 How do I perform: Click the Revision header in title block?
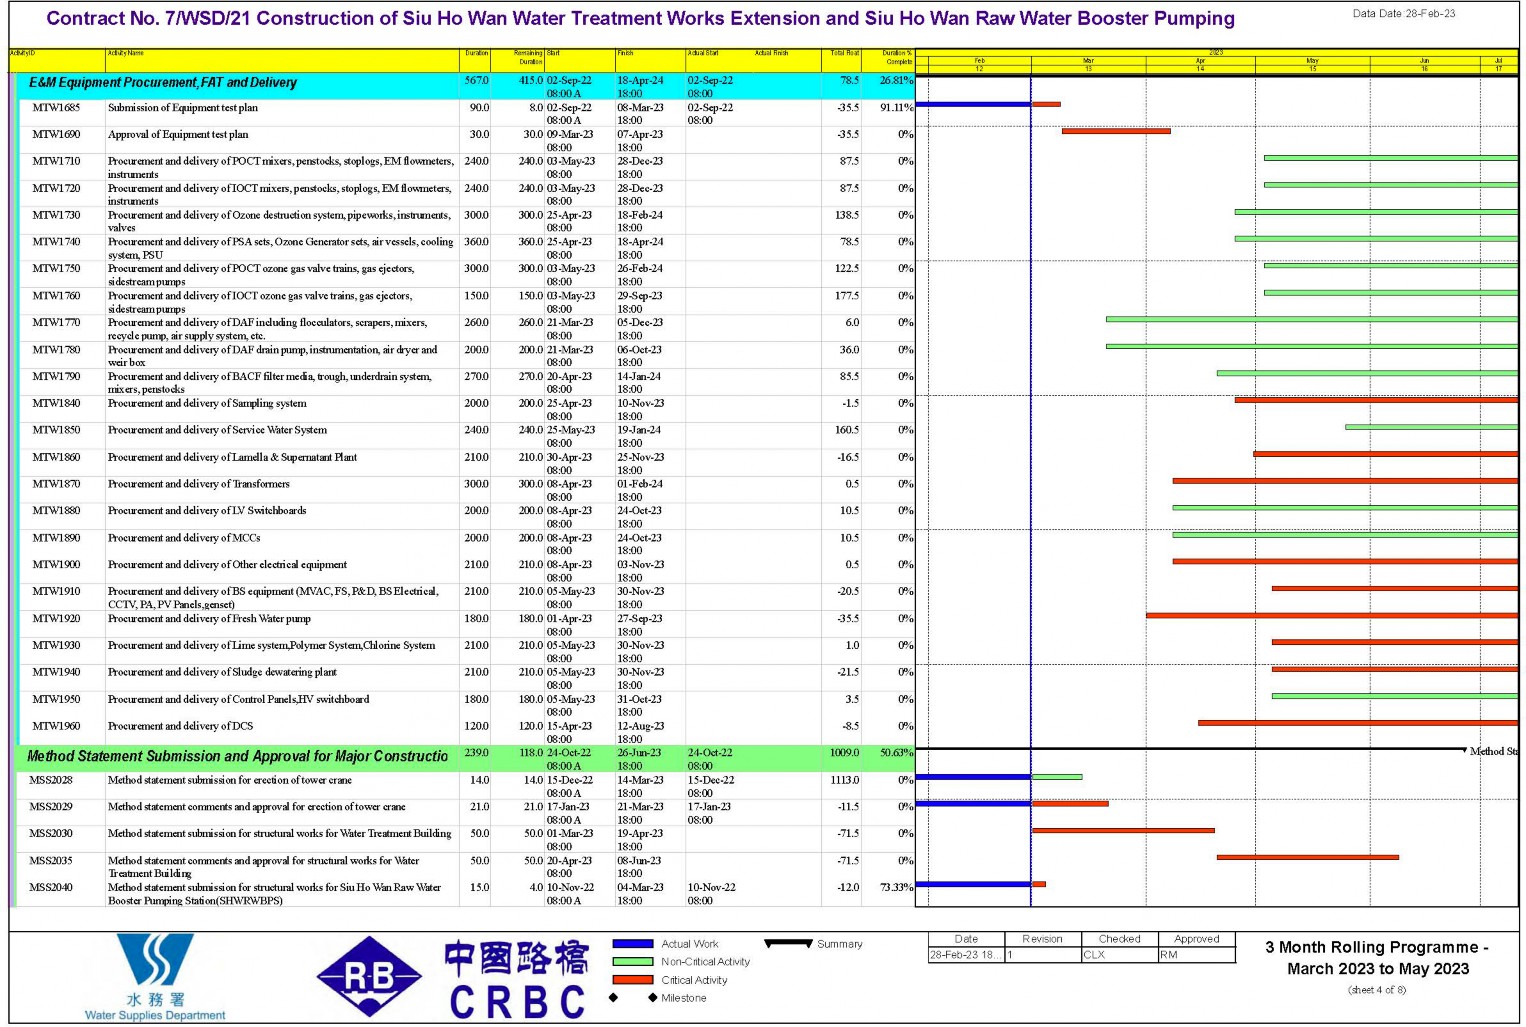point(1042,939)
